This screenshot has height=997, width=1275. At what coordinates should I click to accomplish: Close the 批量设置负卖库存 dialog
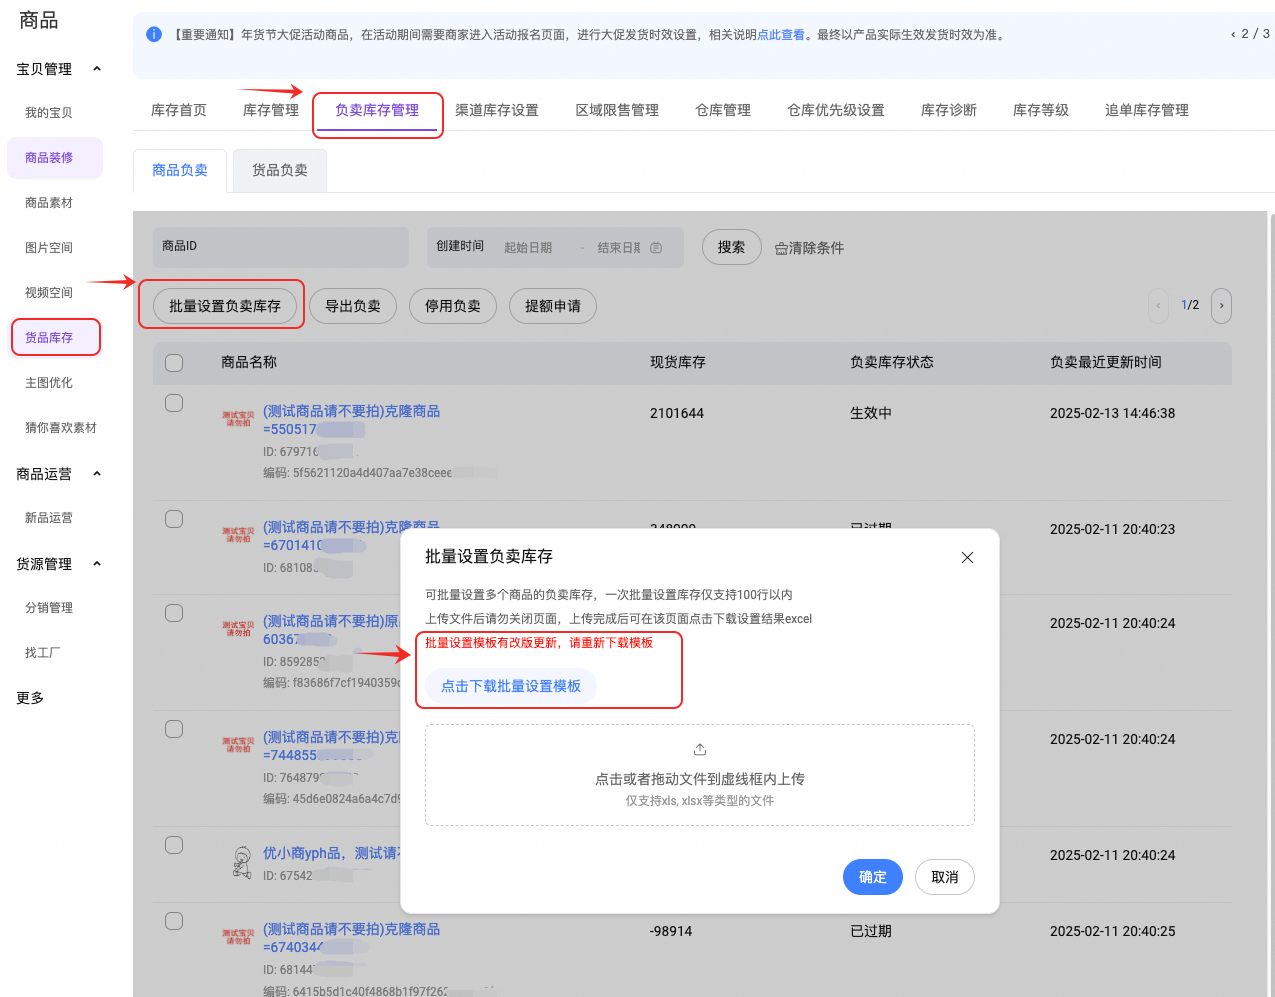point(967,557)
